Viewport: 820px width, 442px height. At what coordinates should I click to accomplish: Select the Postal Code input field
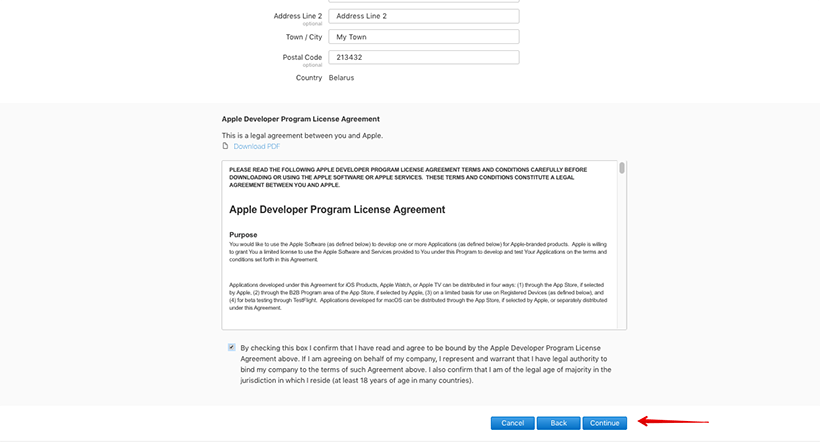[424, 57]
